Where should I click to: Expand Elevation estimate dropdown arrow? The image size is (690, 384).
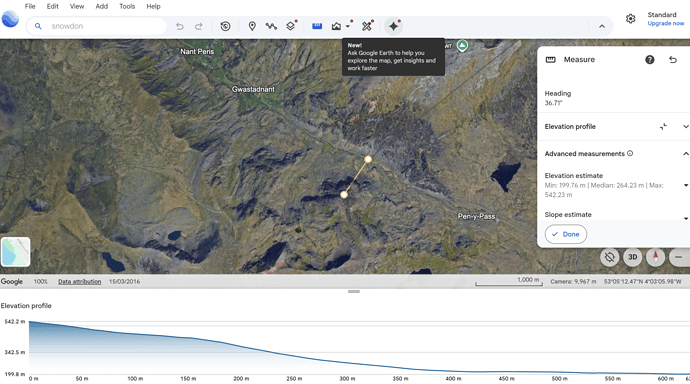(x=686, y=185)
